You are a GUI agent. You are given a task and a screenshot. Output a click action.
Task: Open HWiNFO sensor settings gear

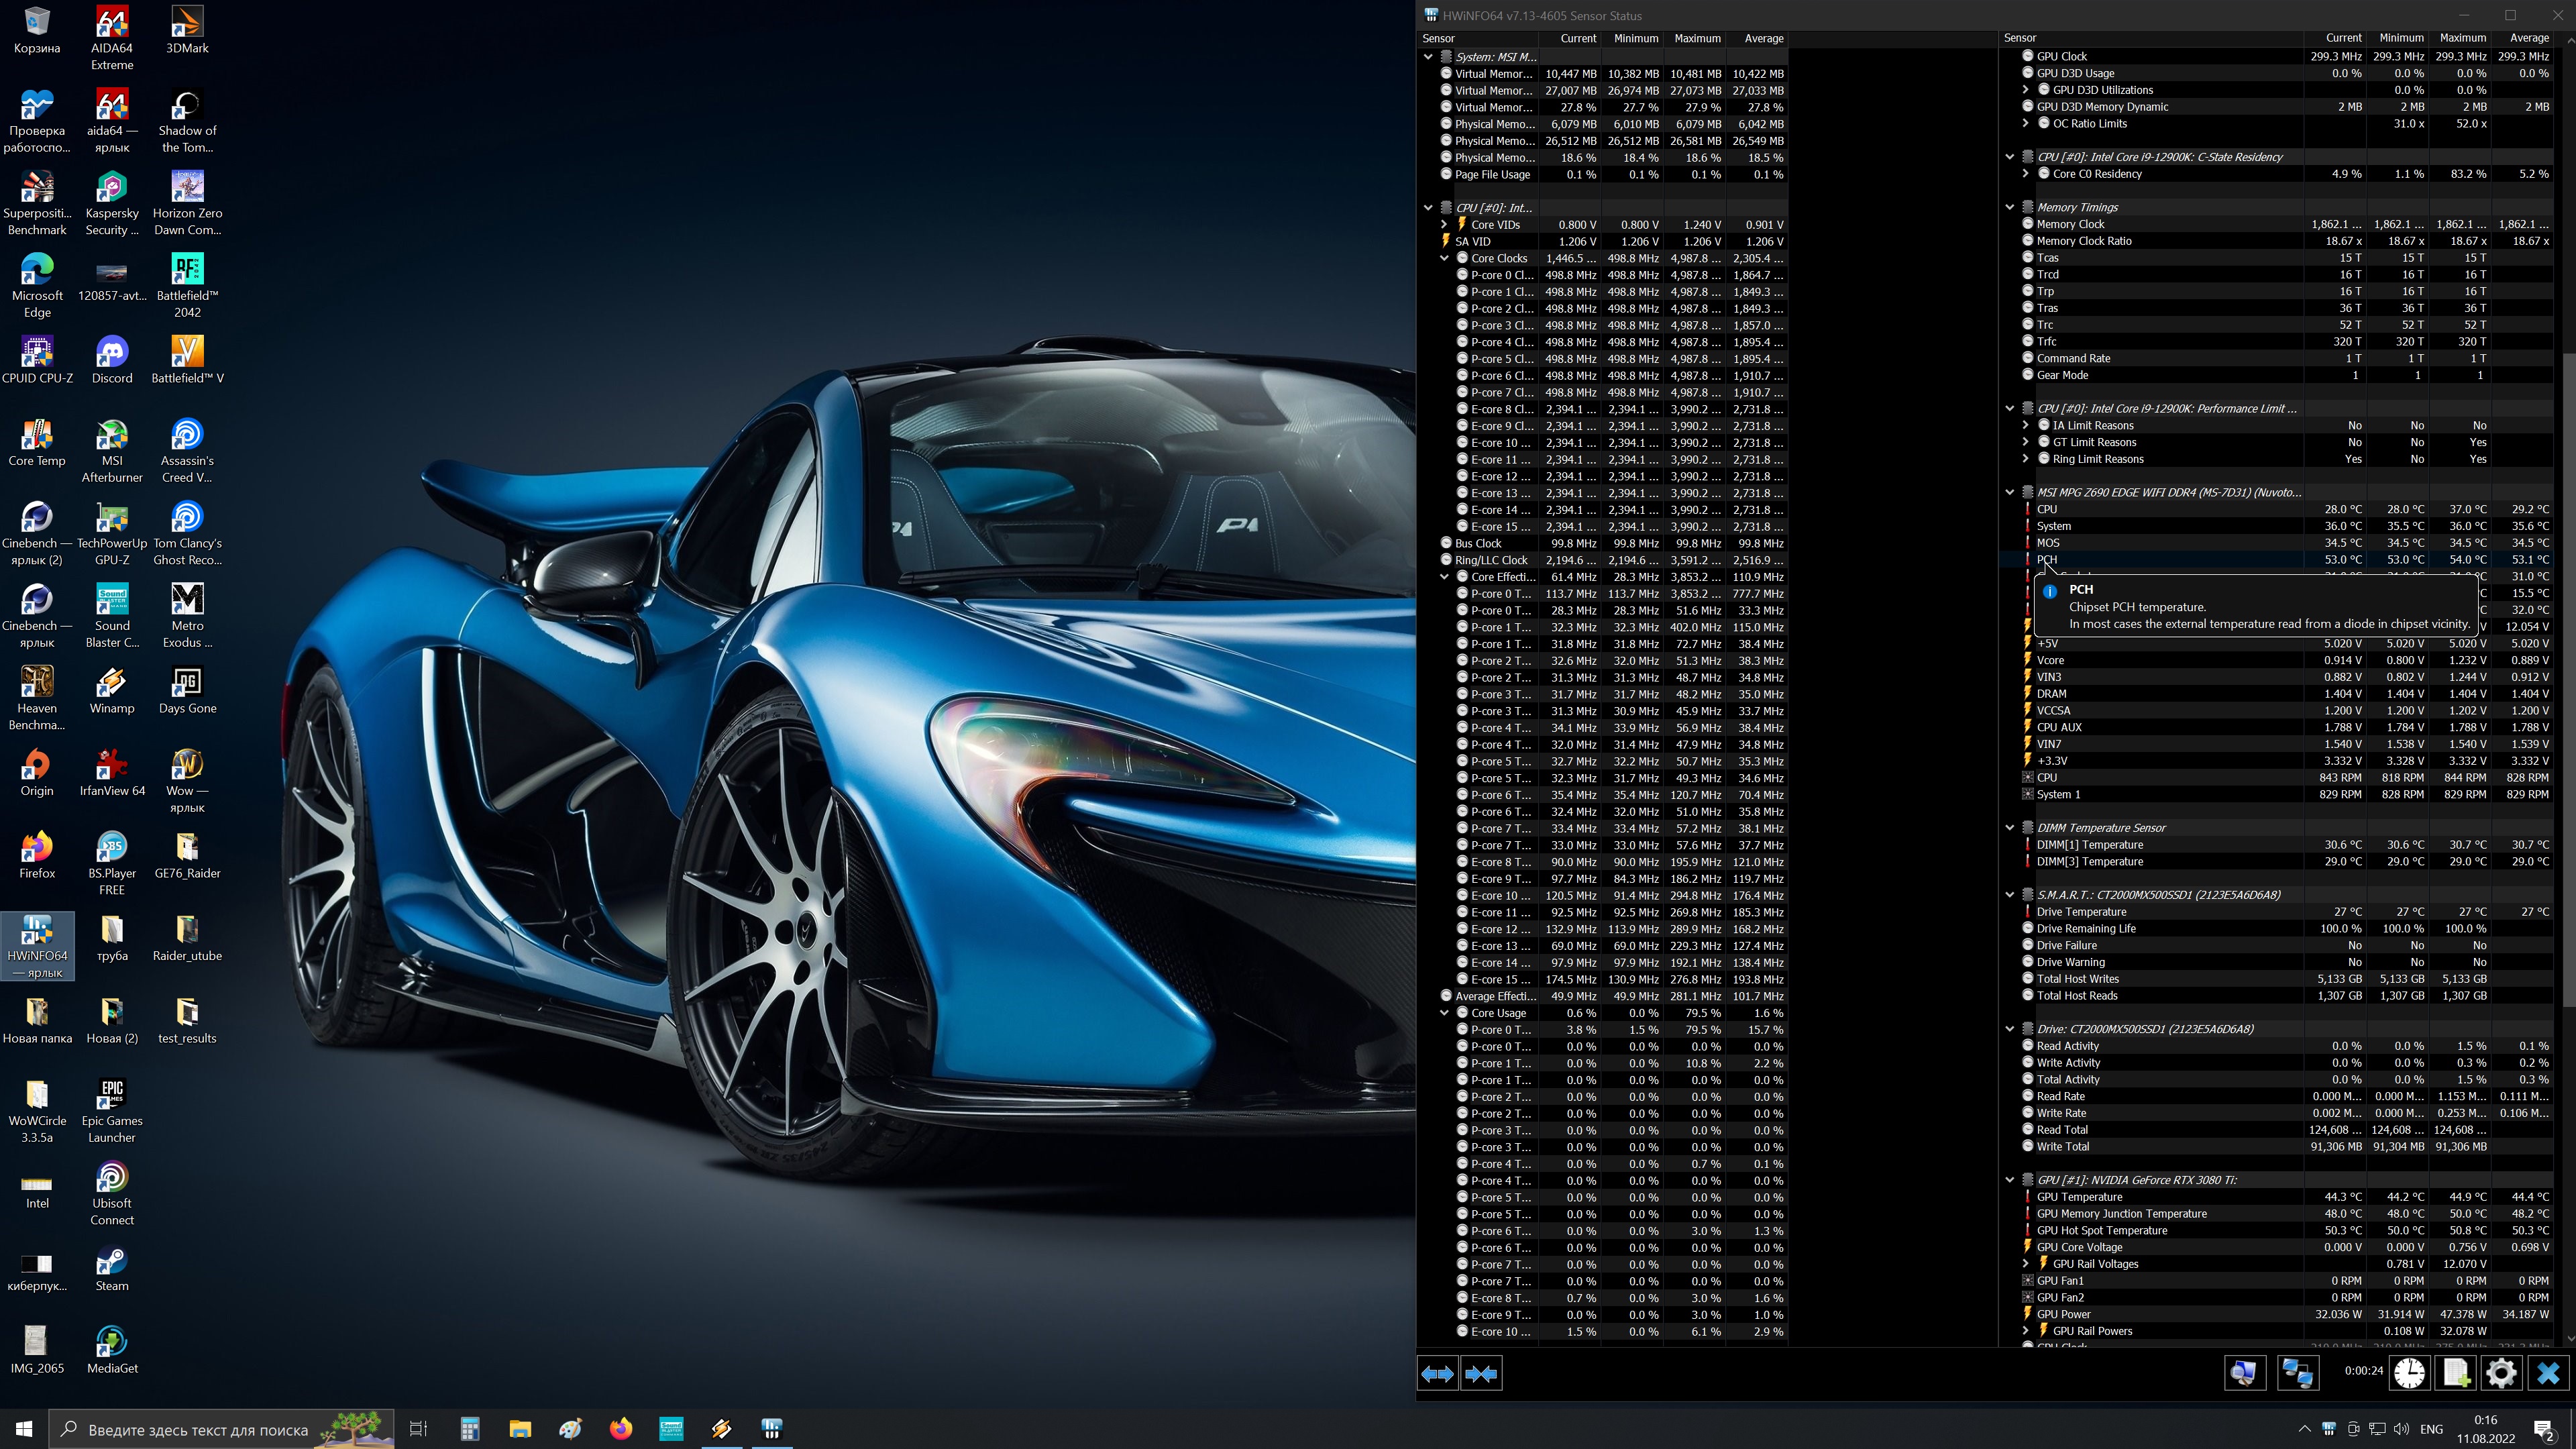click(x=2501, y=1373)
